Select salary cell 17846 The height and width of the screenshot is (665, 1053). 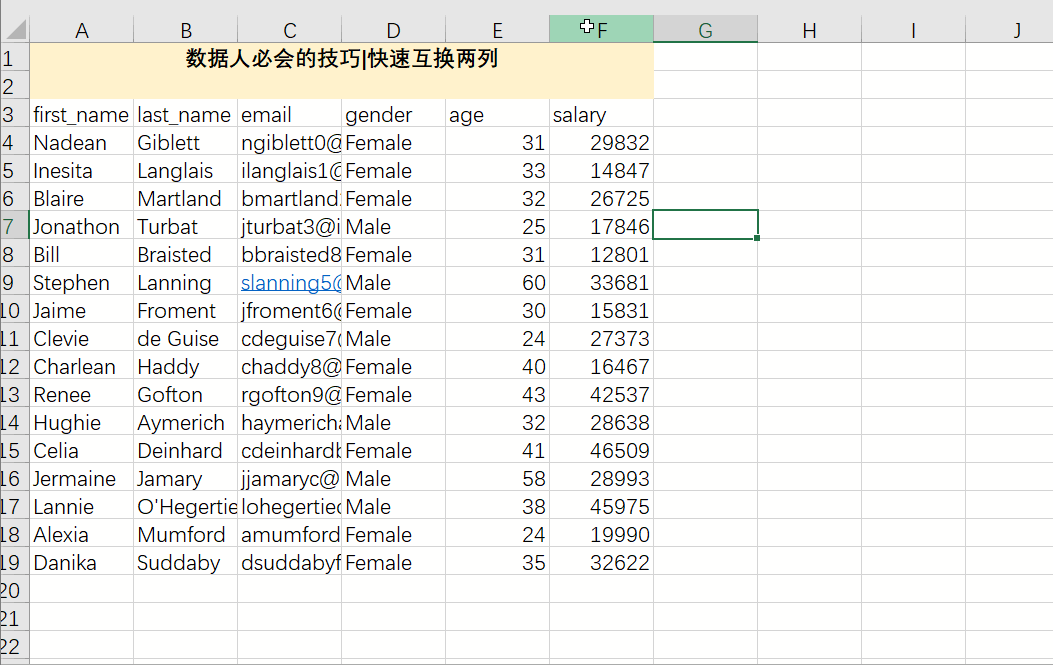602,226
